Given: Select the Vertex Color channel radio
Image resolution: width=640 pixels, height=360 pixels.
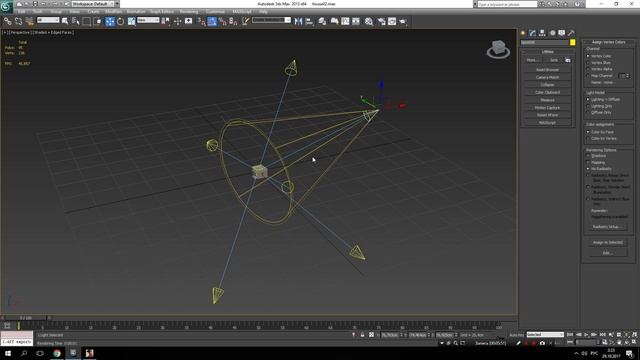Looking at the screenshot, I should tap(588, 56).
